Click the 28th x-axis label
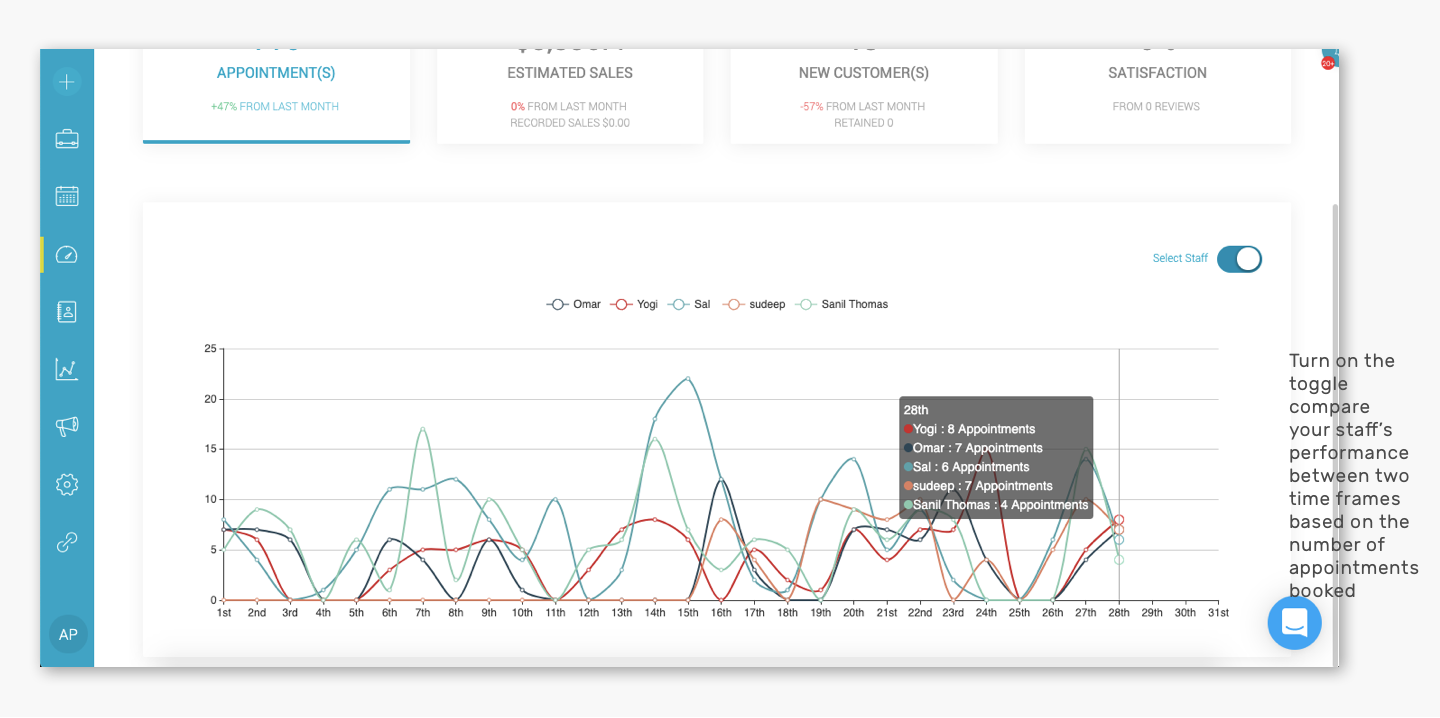Screen dimensions: 1440x718 point(1119,613)
